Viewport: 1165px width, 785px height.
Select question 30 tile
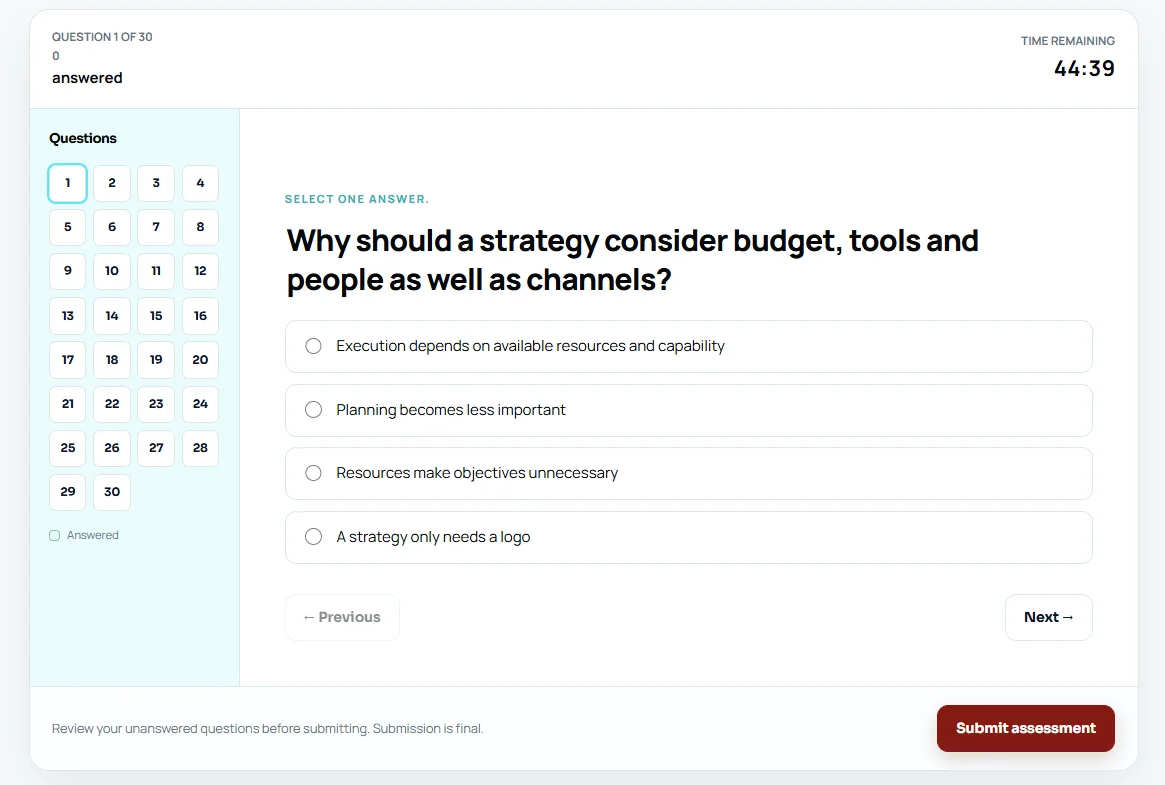(111, 492)
